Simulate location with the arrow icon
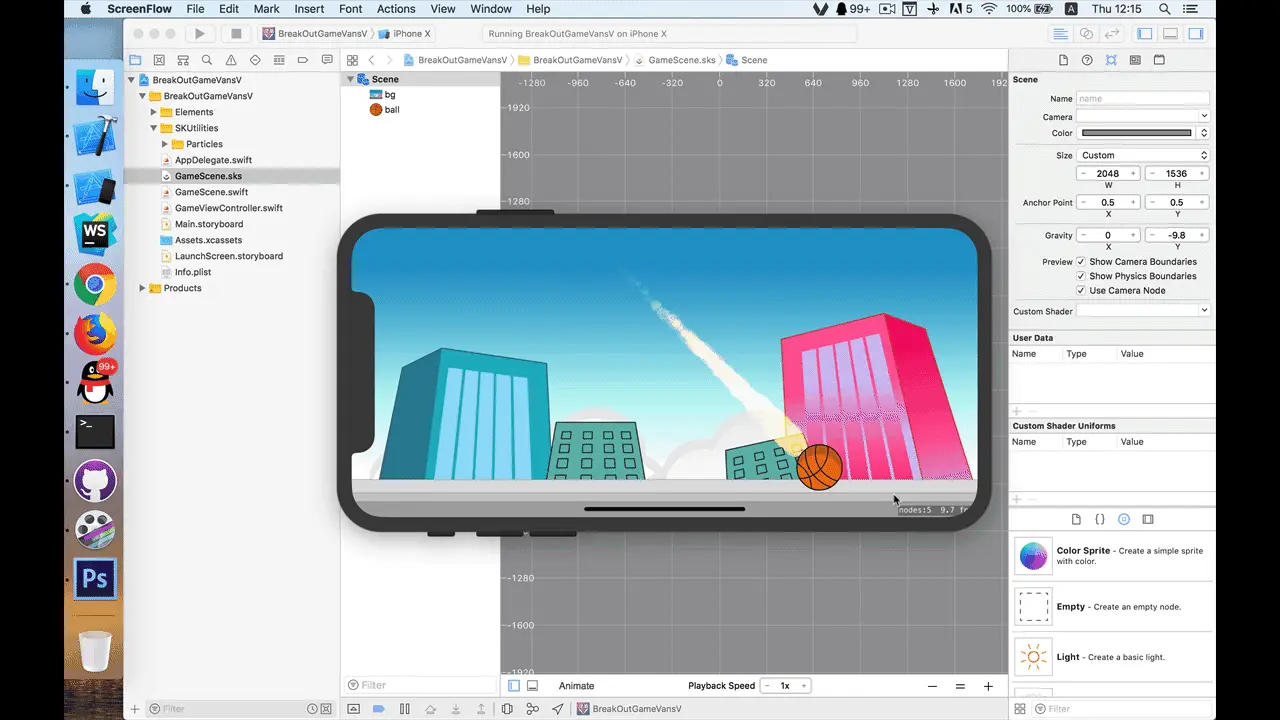Screen dimensions: 1280x720 pyautogui.click(x=558, y=709)
